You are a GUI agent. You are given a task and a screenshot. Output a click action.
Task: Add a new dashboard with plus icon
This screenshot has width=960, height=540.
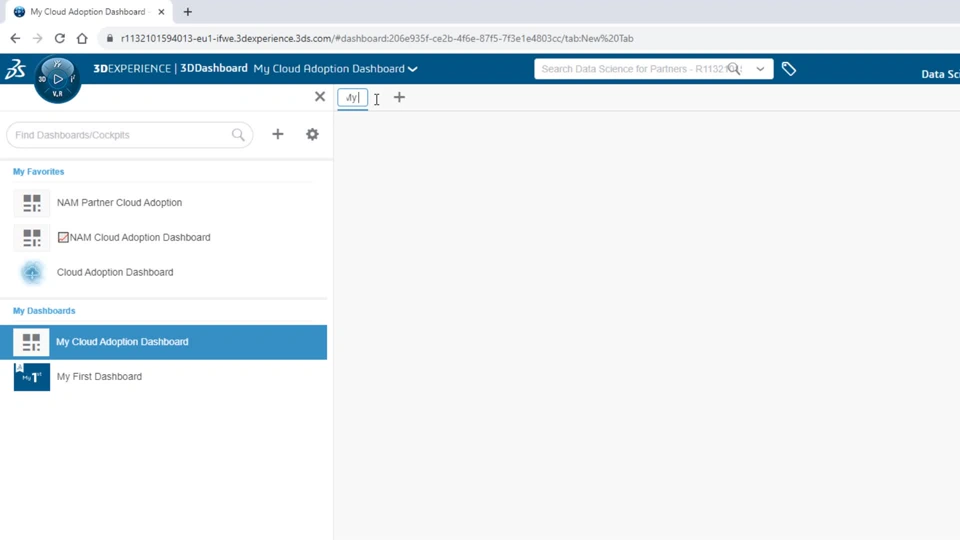pyautogui.click(x=278, y=134)
